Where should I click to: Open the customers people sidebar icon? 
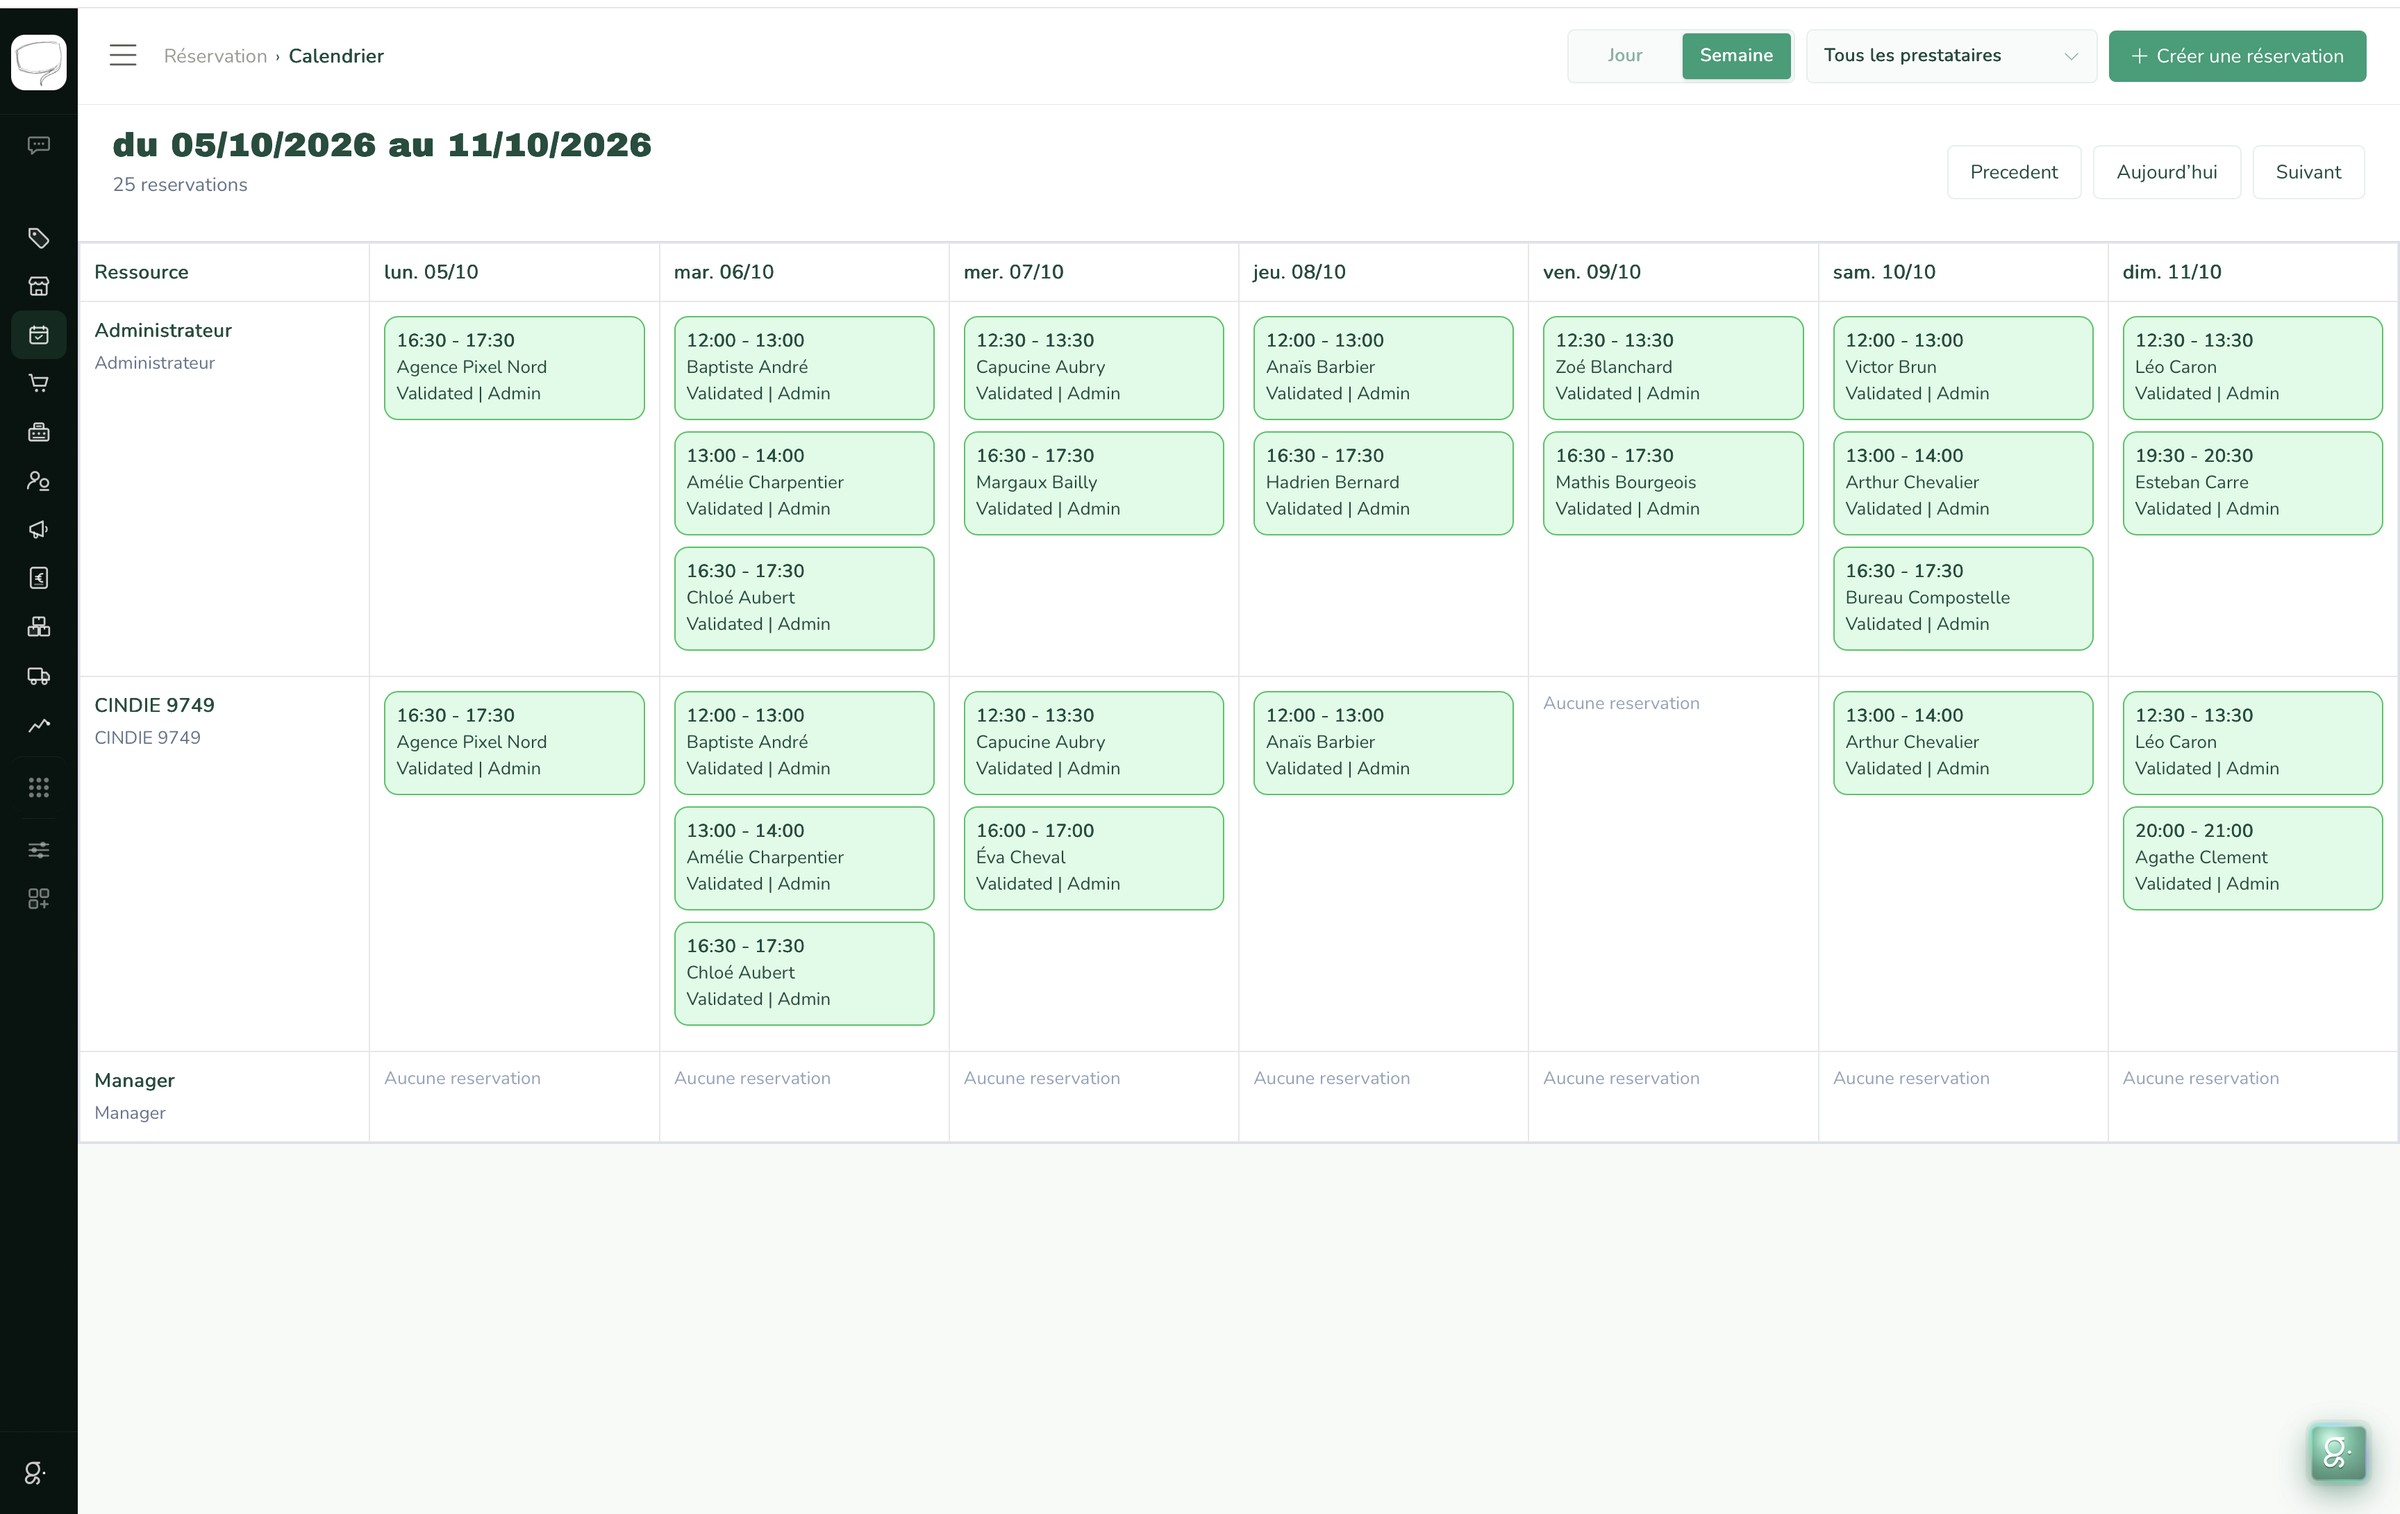(x=38, y=481)
